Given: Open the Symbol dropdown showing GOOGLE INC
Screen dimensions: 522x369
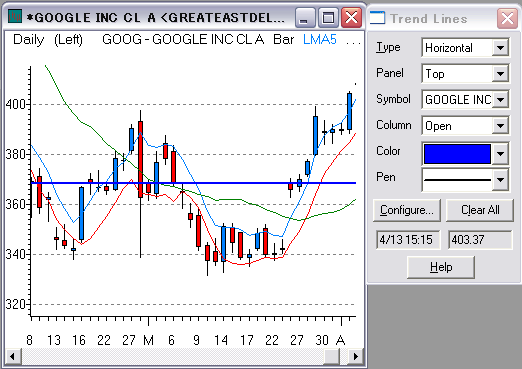Looking at the screenshot, I should [500, 100].
